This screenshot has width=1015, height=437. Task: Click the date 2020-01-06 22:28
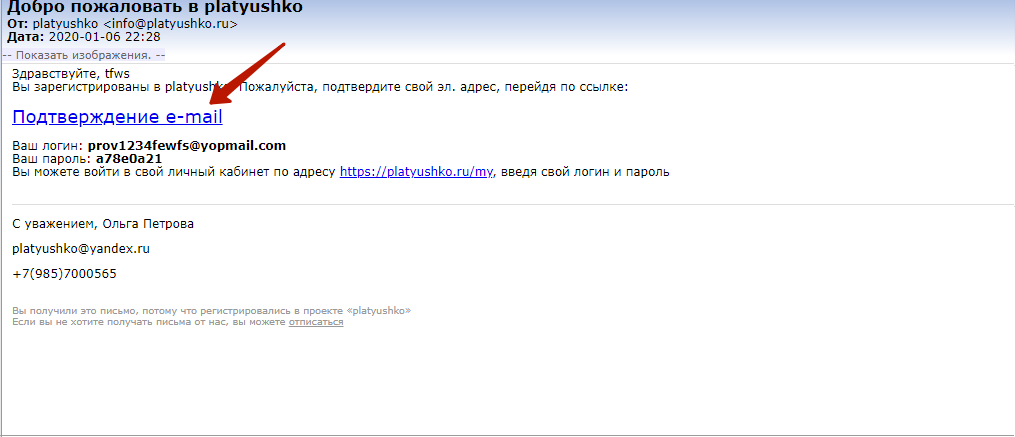pos(105,37)
